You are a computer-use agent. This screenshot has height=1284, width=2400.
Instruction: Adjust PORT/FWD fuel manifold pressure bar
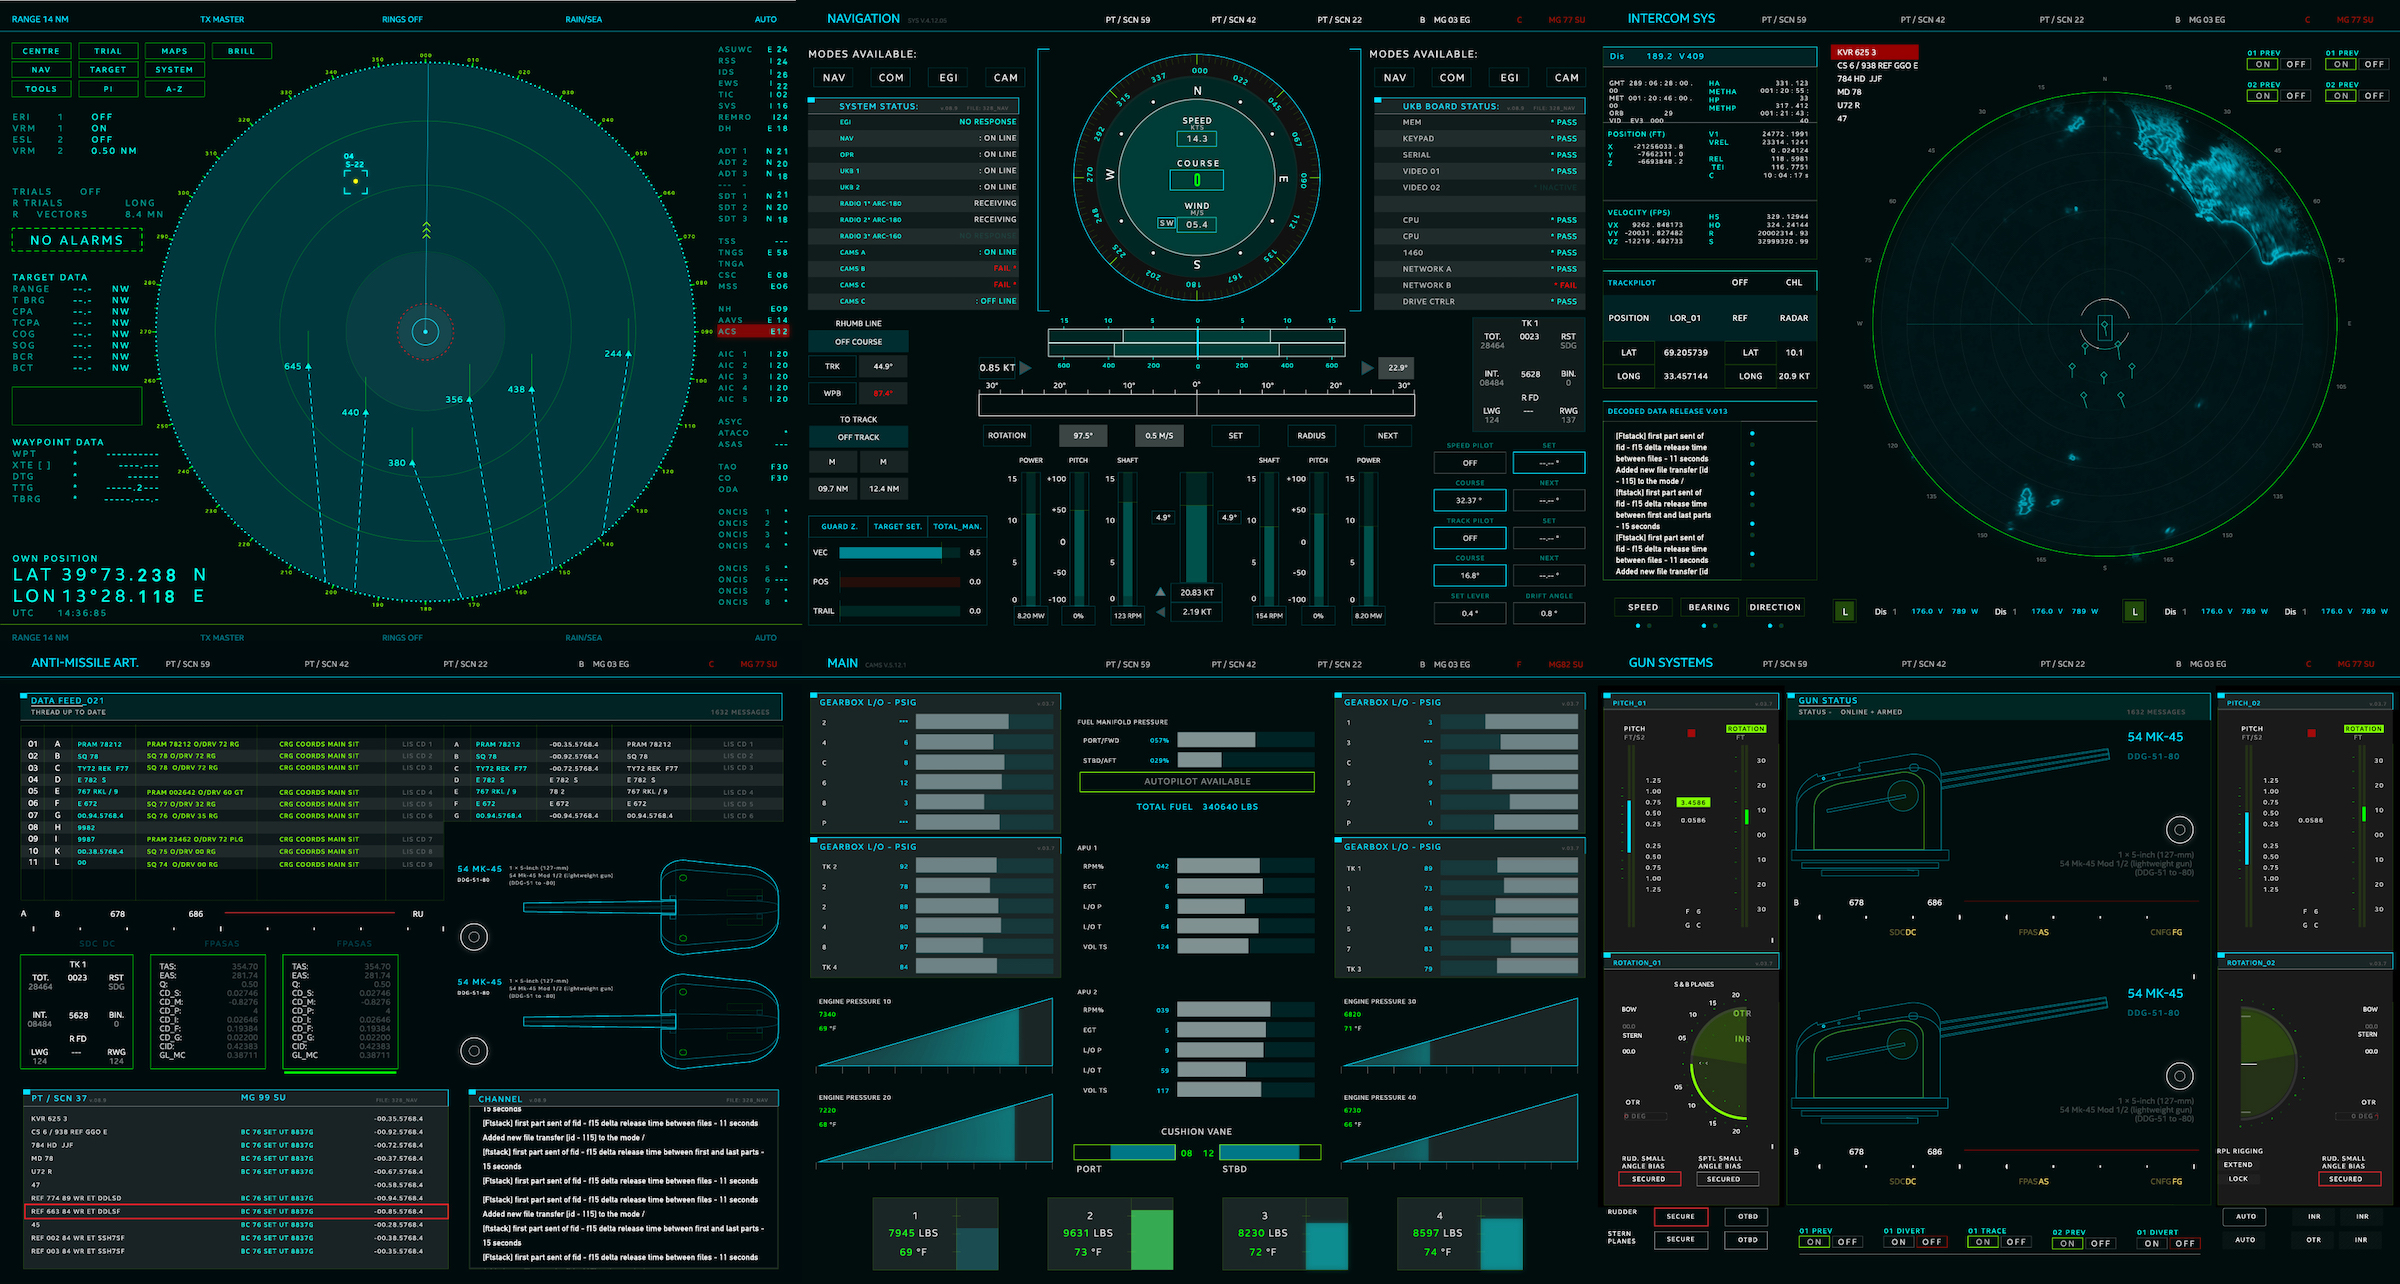pos(1245,740)
